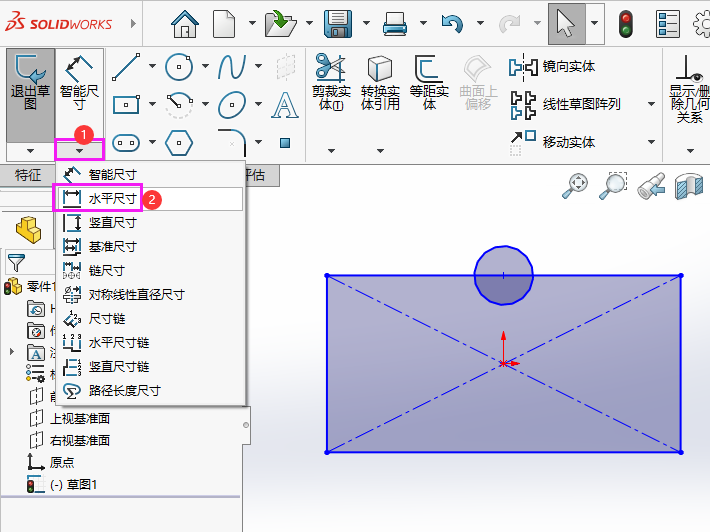The width and height of the screenshot is (710, 532).
Task: Open the dropdown arrow under 退出草图
Action: [x=30, y=150]
